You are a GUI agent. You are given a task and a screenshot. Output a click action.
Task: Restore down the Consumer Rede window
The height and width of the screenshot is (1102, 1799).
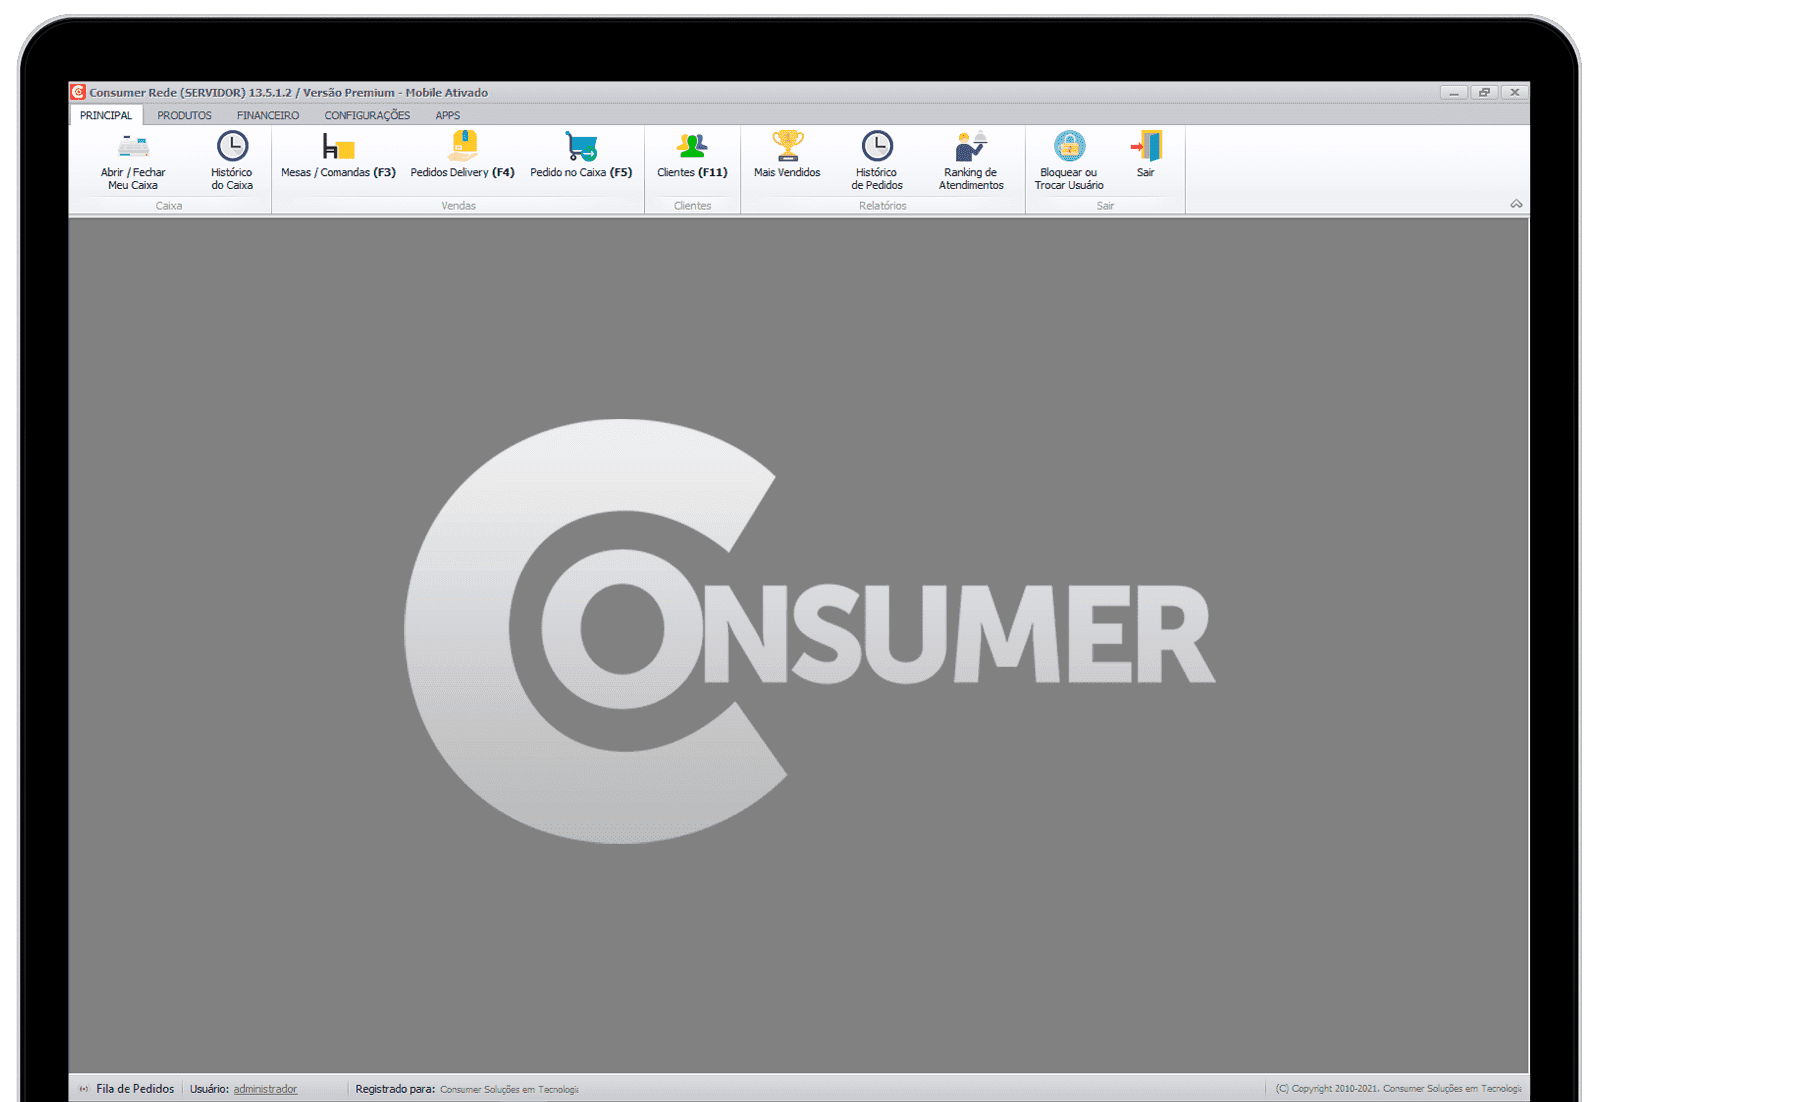1485,92
